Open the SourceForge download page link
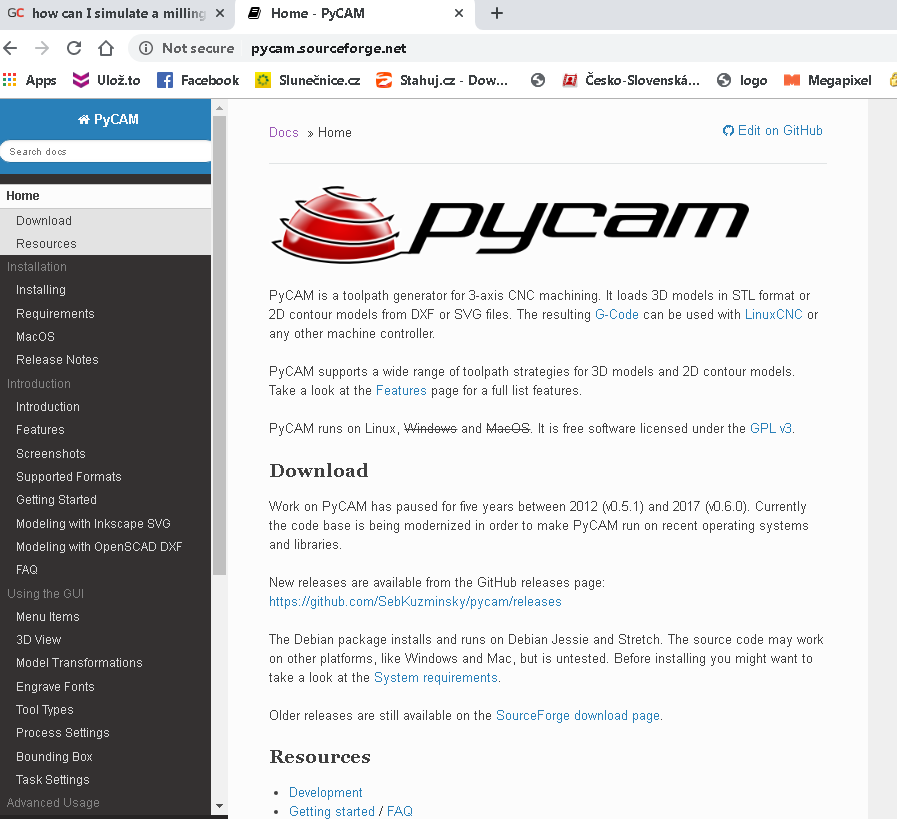Image resolution: width=897 pixels, height=819 pixels. tap(578, 715)
